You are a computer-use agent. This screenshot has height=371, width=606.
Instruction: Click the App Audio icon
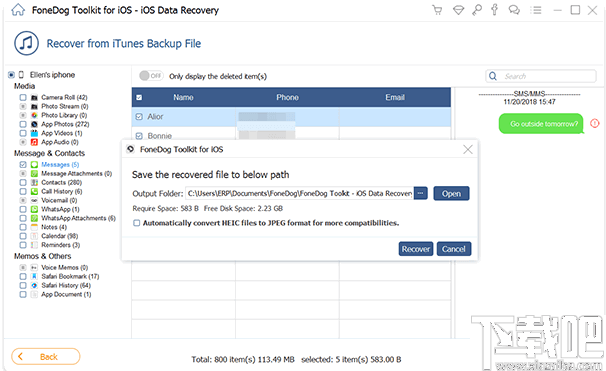tap(34, 142)
